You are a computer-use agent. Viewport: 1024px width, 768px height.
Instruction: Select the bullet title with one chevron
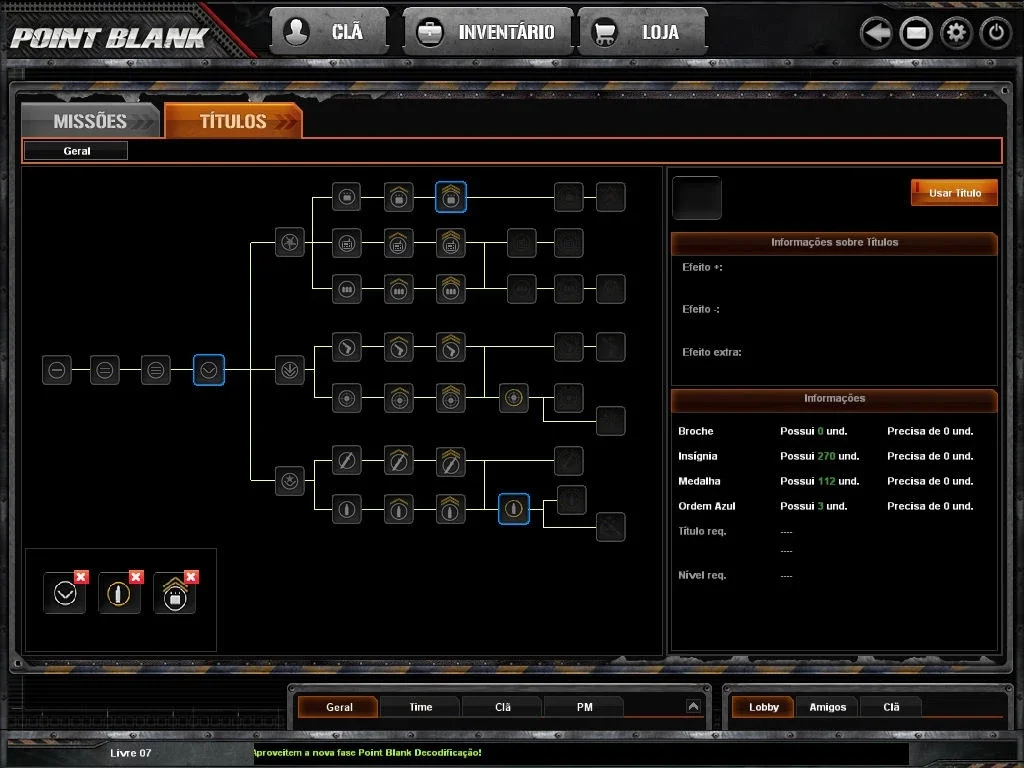click(x=399, y=509)
